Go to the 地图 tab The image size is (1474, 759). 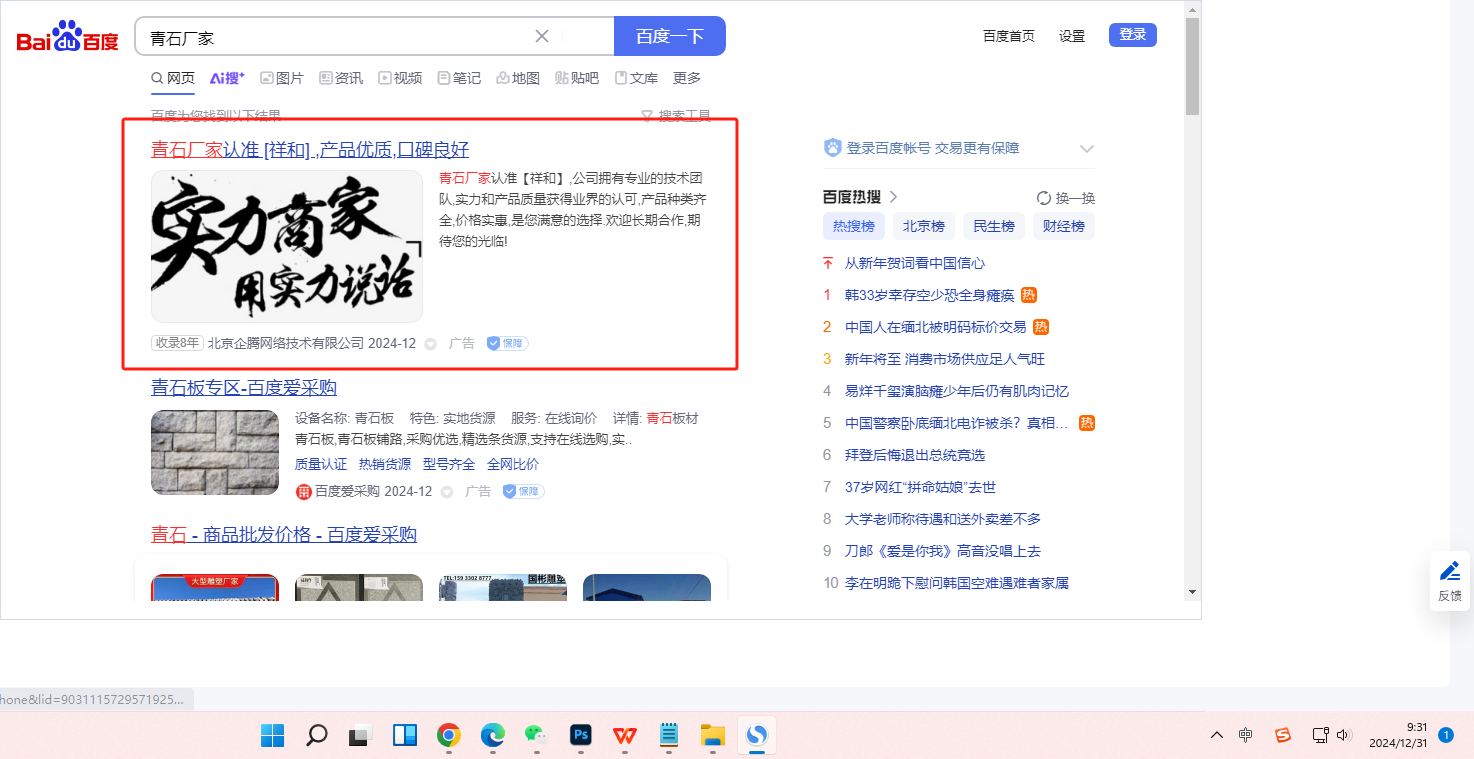point(518,78)
